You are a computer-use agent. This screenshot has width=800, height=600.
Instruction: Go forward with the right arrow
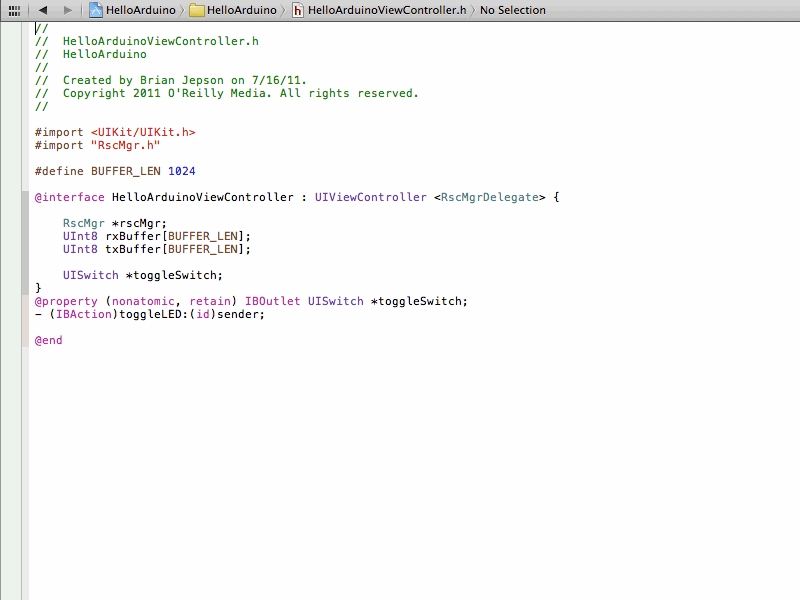point(67,10)
